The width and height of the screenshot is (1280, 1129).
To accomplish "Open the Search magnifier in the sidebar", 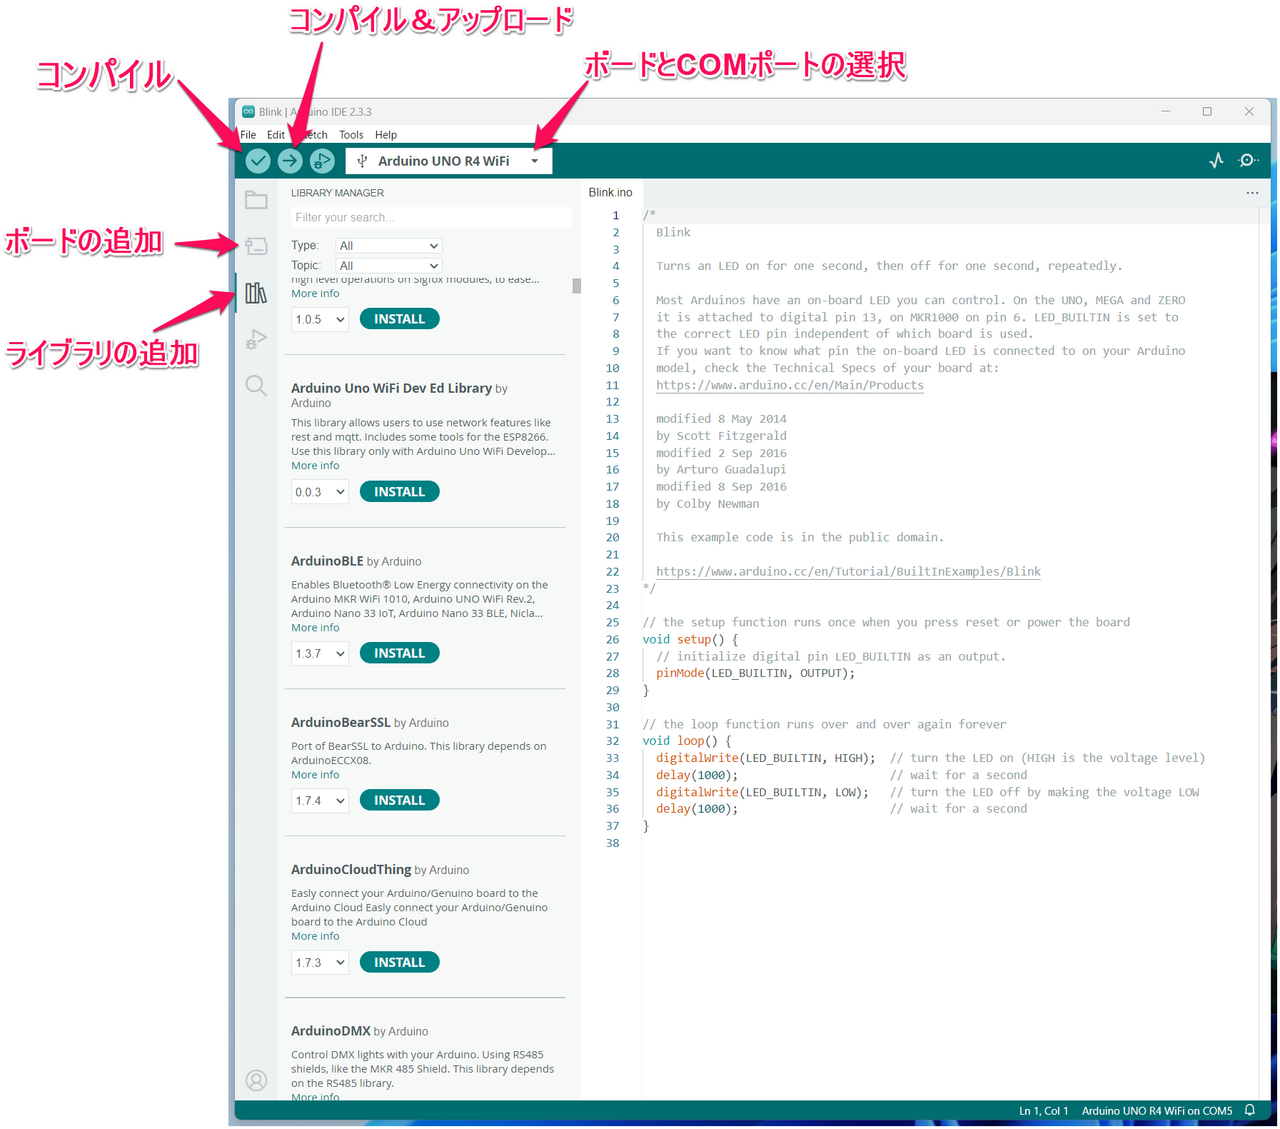I will click(x=256, y=386).
